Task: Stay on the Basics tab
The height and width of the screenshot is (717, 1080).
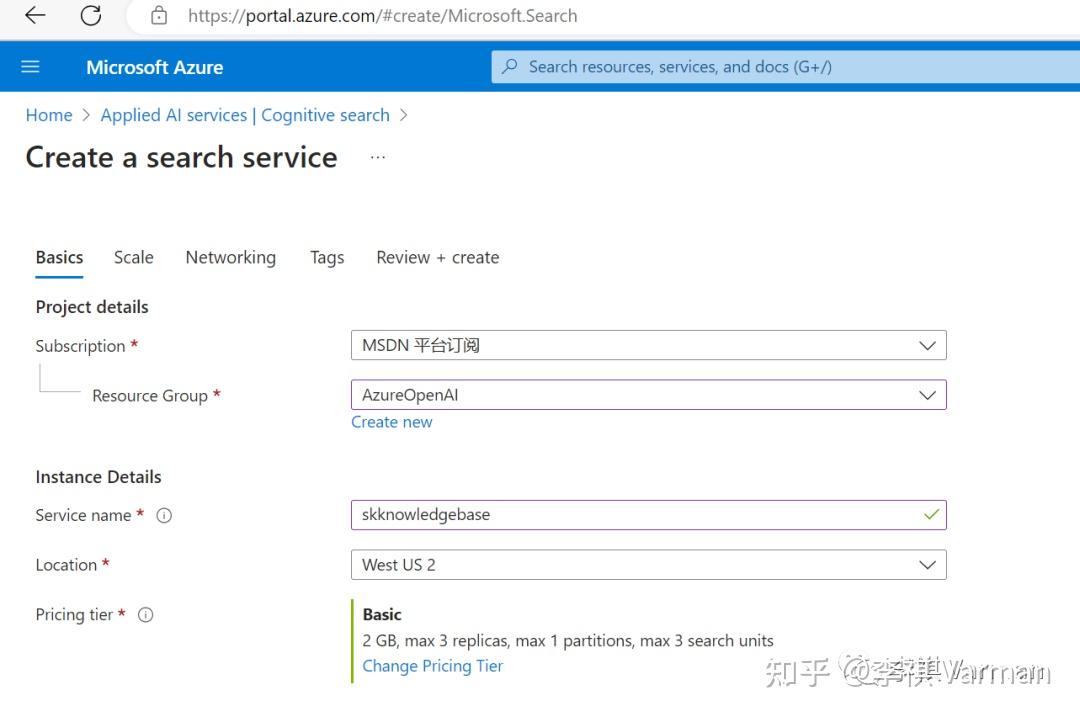Action: (x=59, y=257)
